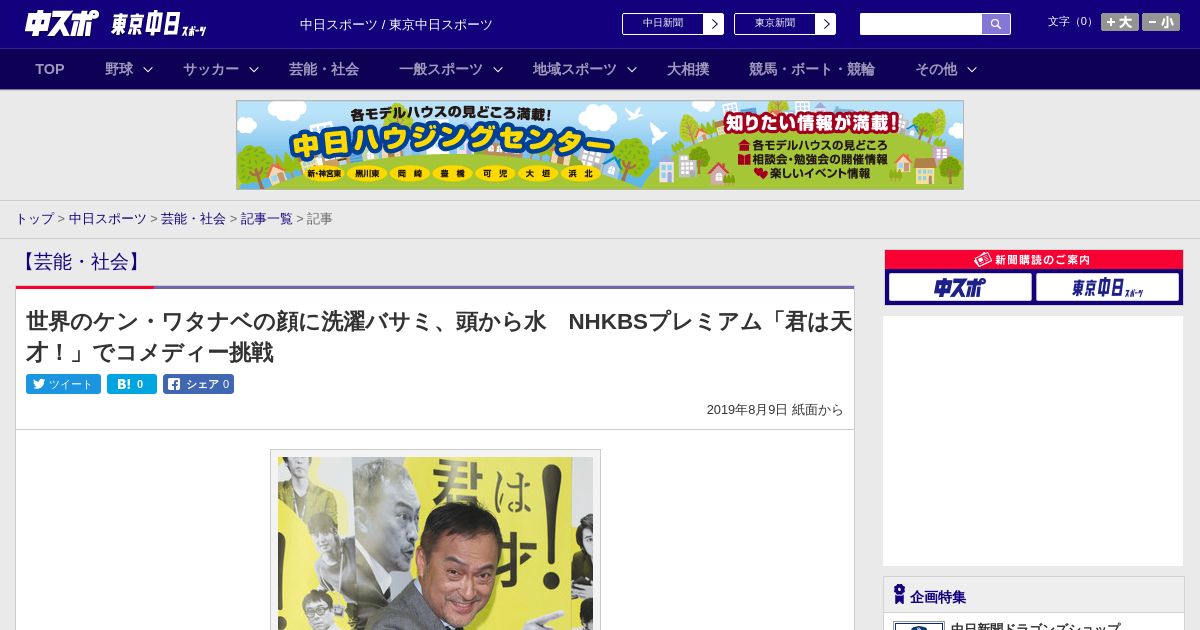Go to 中日スポーツ breadcrumb link

[107, 219]
